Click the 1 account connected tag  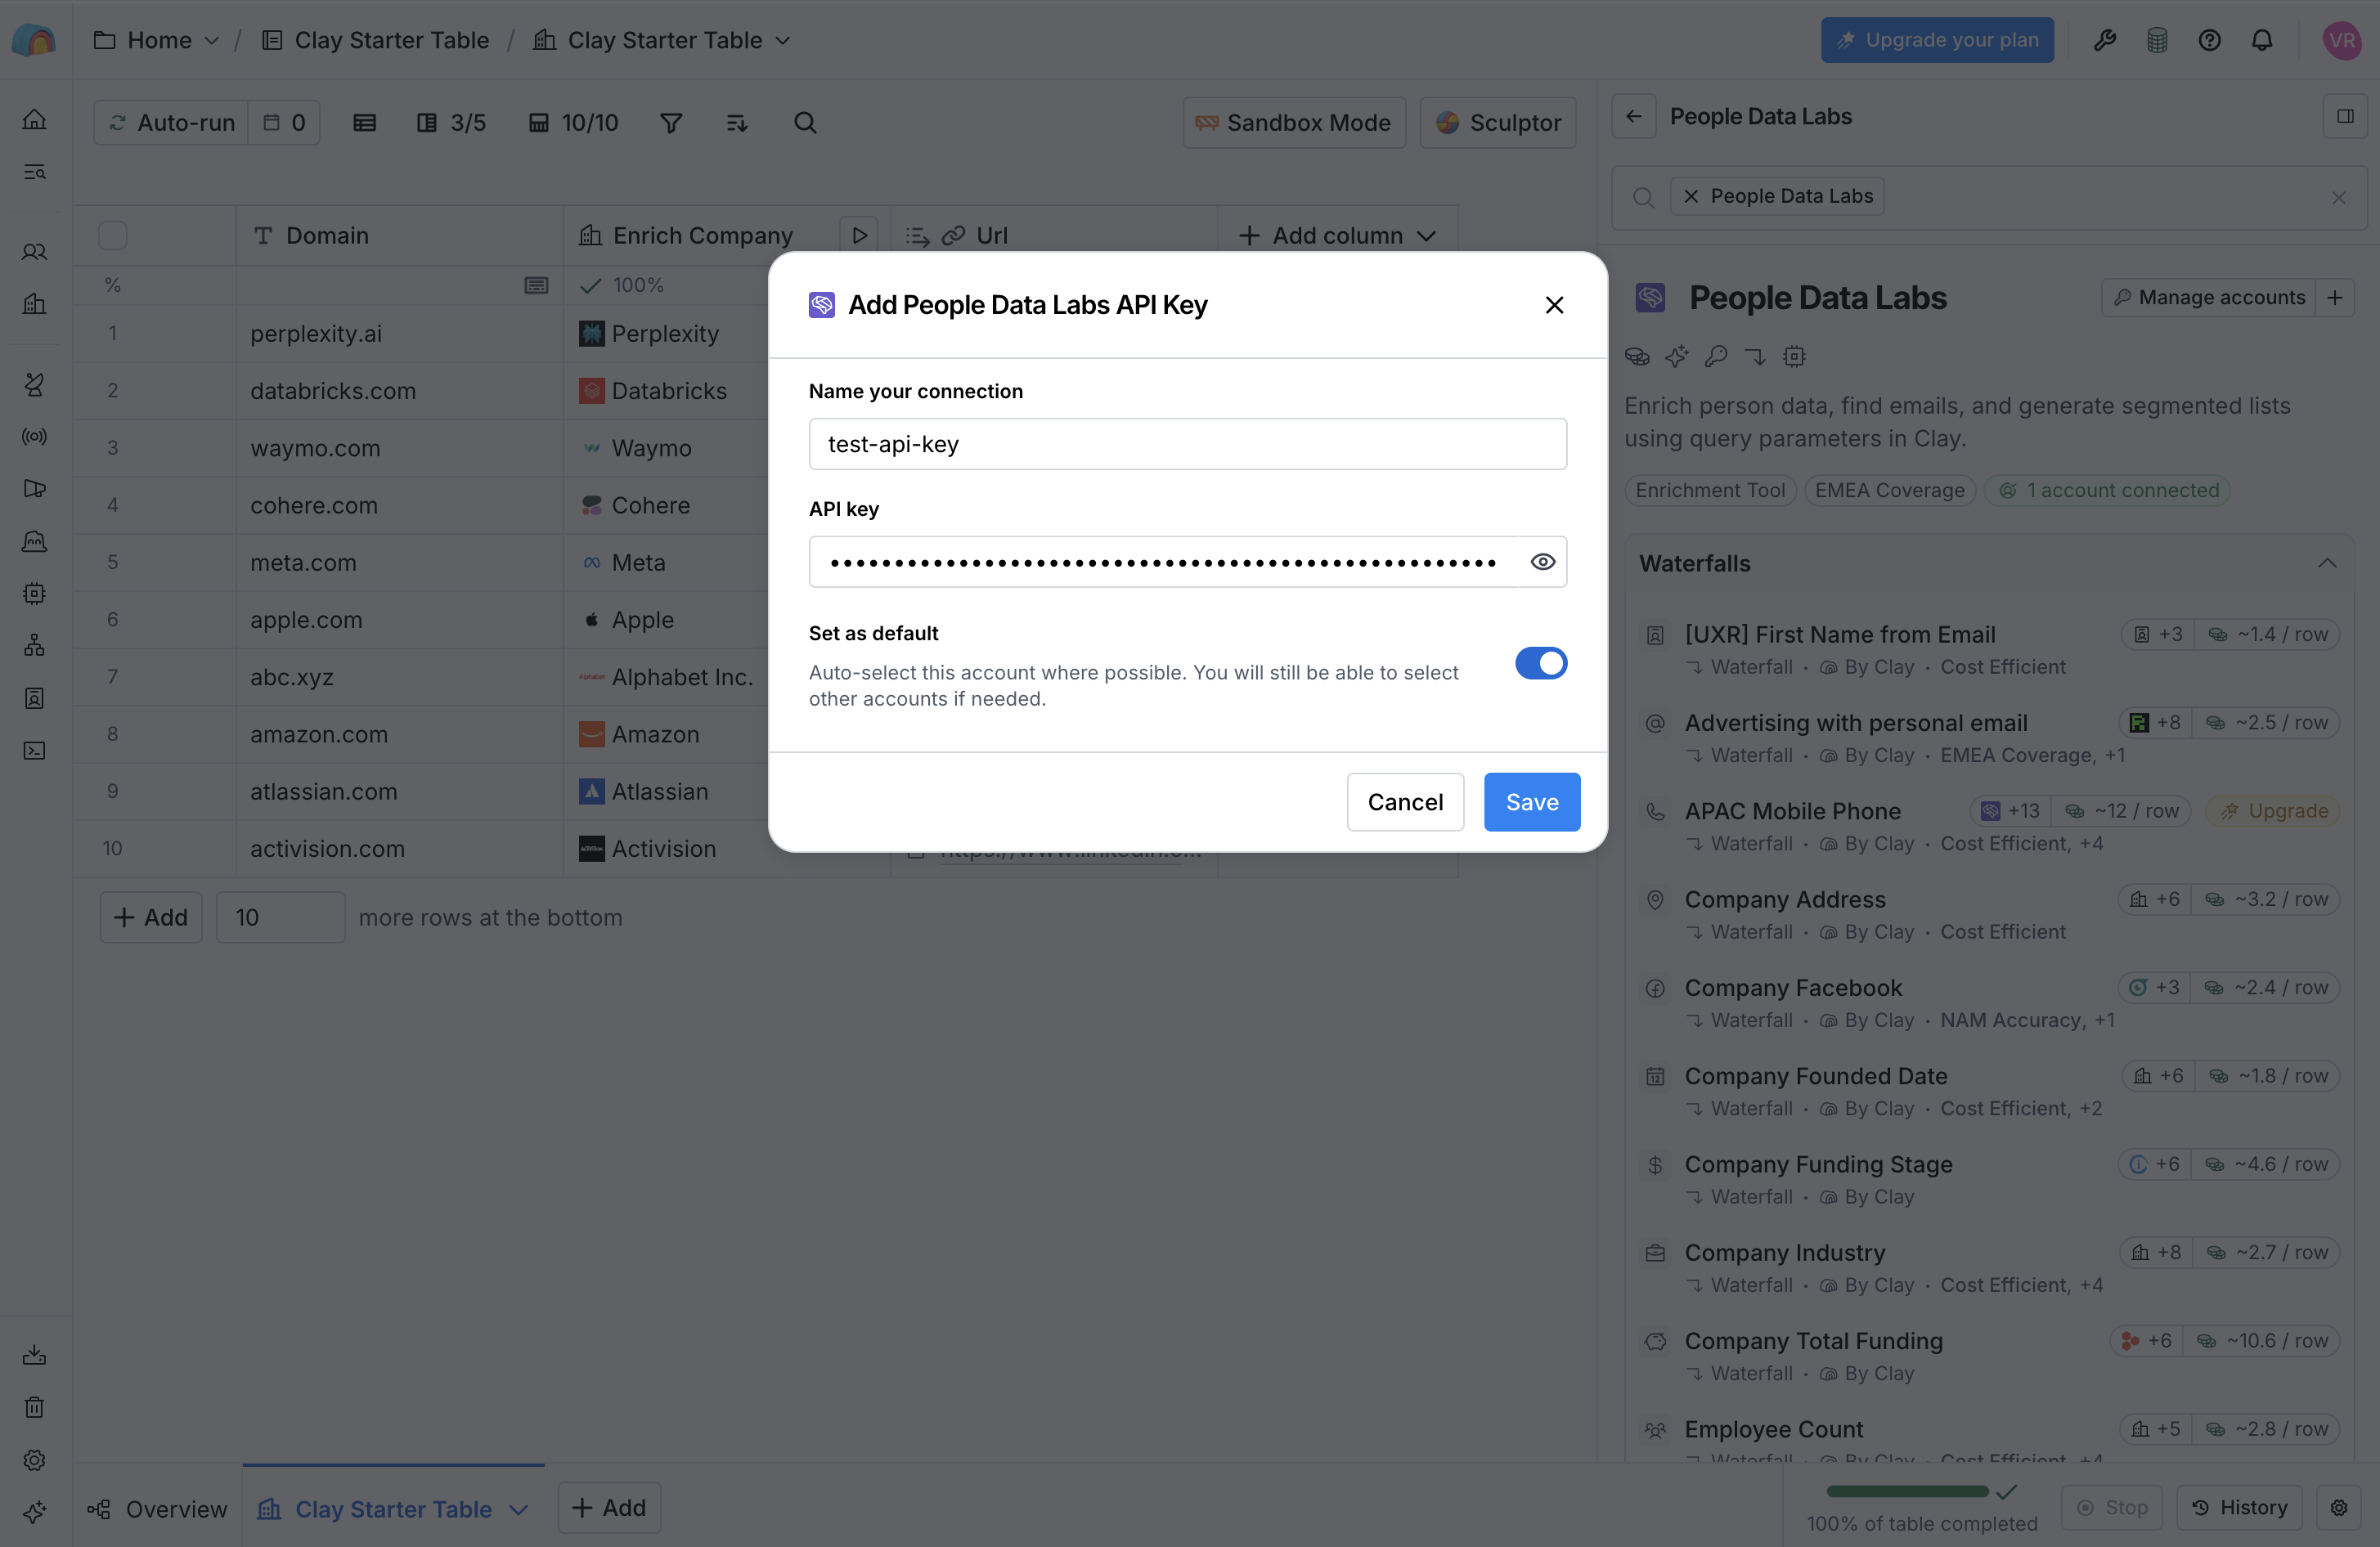coord(2108,491)
